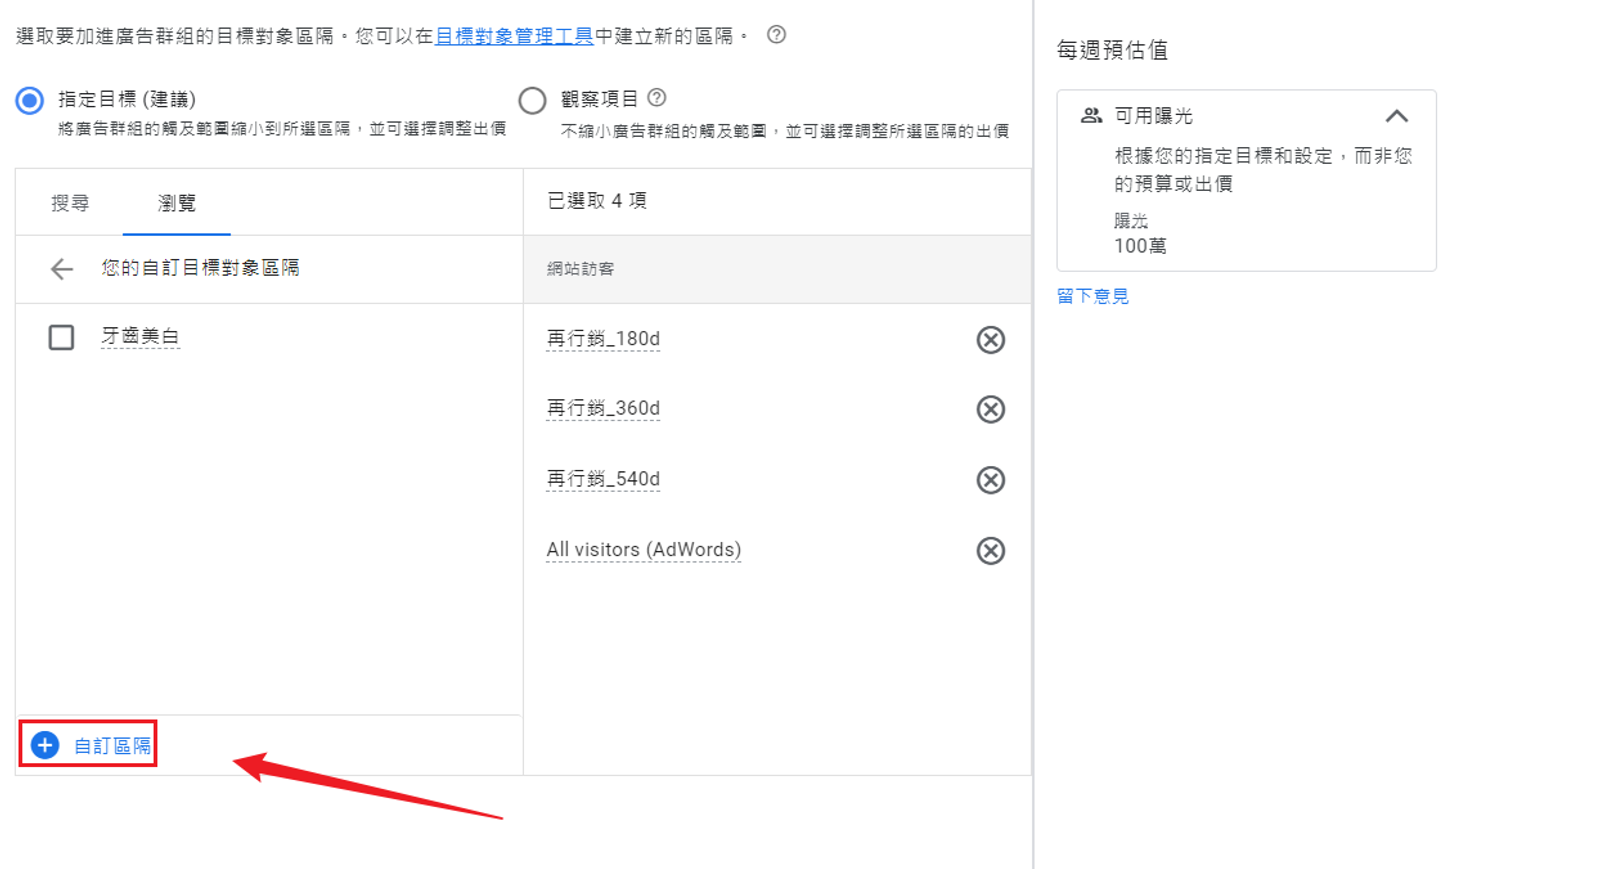Remove All visitors (AdWords) from selection
This screenshot has height=869, width=1600.
coord(990,551)
